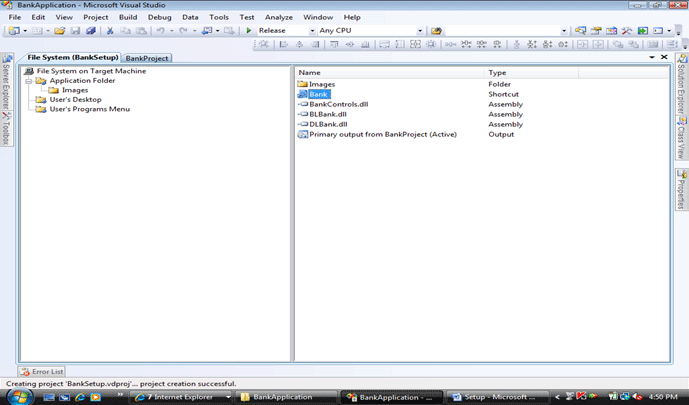Click the Save icon in toolbar
Viewport: 689px width, 405px height.
click(x=76, y=30)
